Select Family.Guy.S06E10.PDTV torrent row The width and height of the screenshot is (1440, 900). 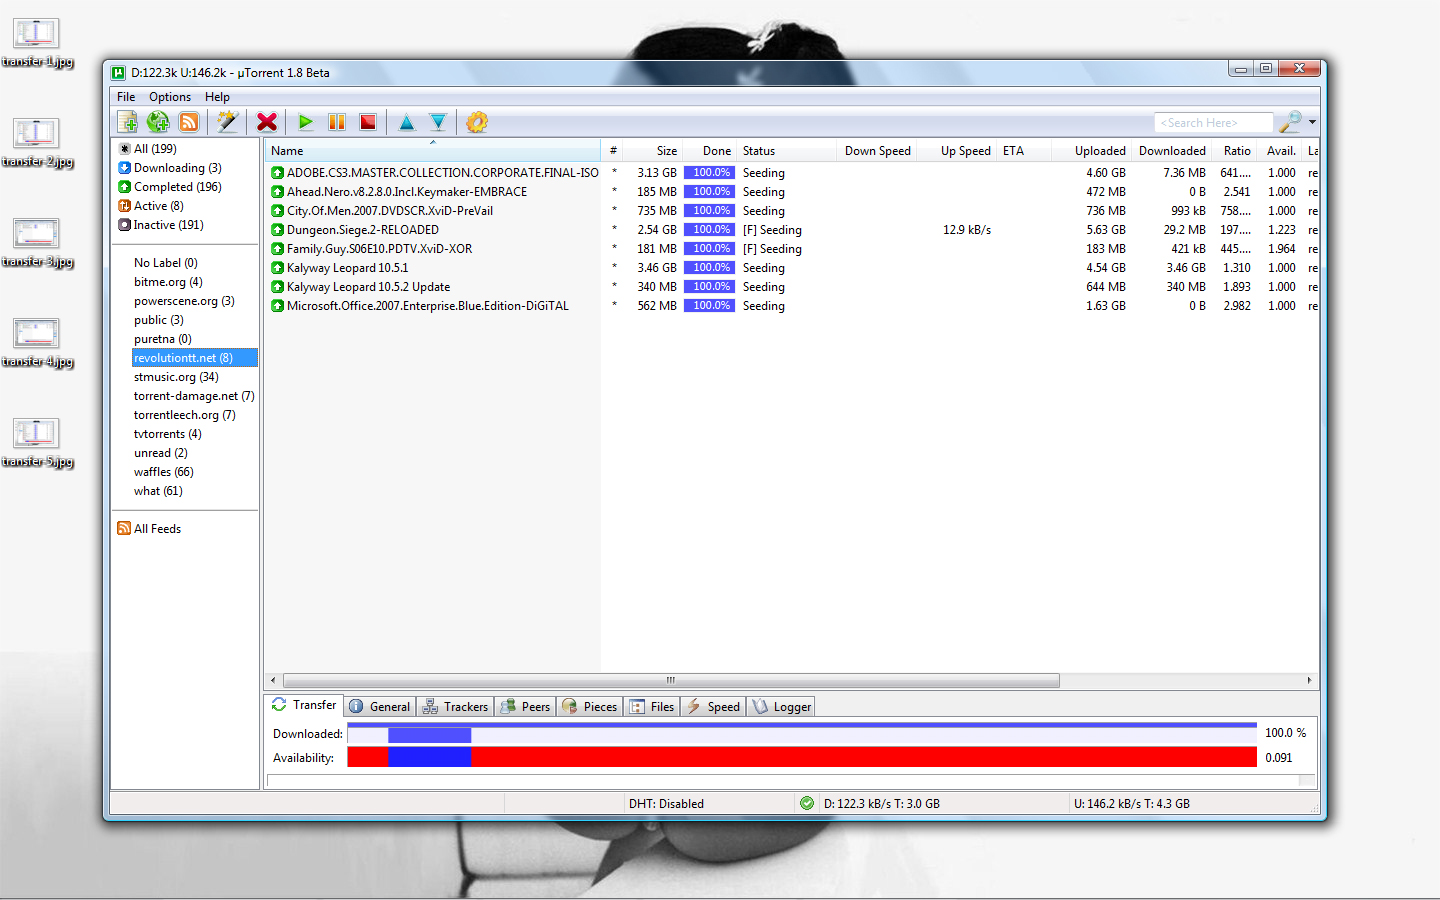click(x=792, y=249)
